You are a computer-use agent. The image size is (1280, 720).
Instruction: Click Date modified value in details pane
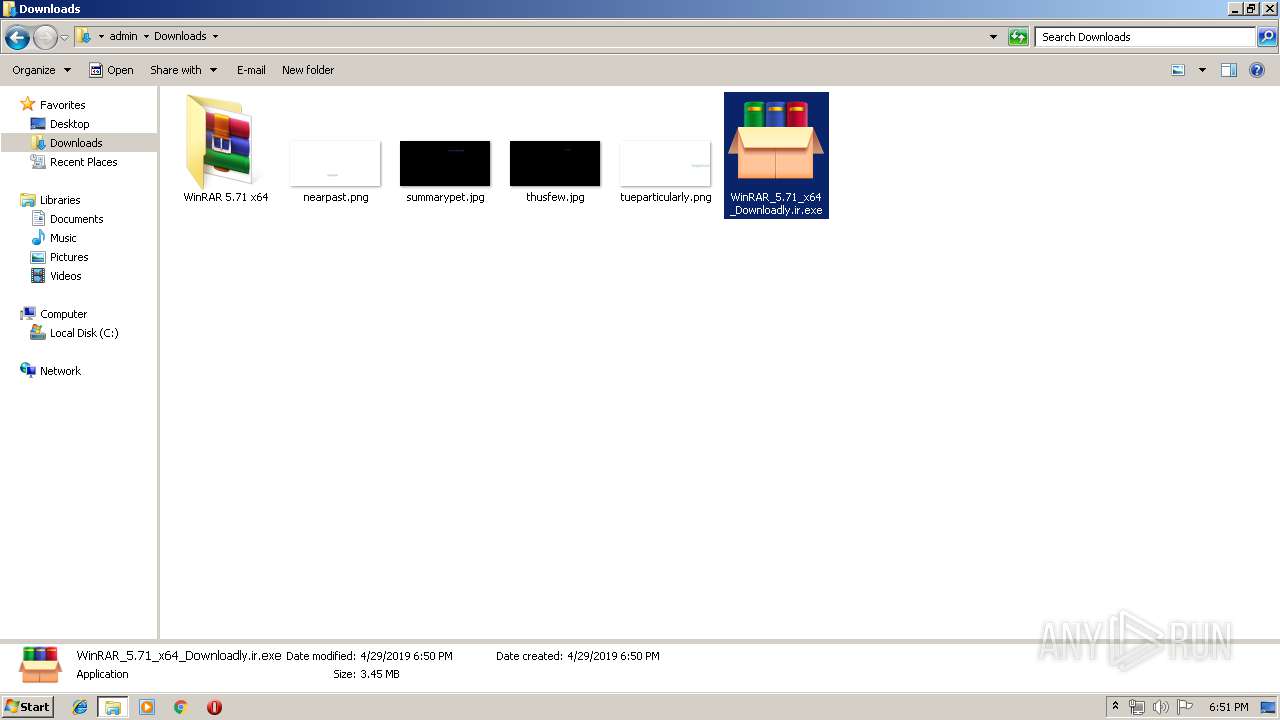coord(406,656)
